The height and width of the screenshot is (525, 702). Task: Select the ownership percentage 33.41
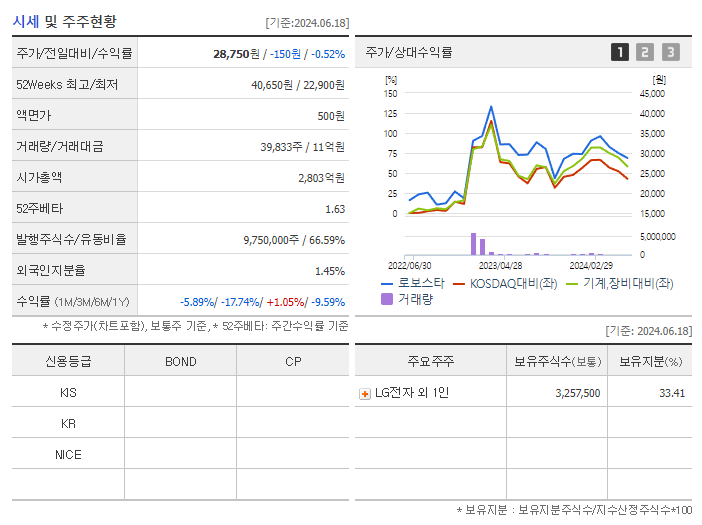click(672, 393)
